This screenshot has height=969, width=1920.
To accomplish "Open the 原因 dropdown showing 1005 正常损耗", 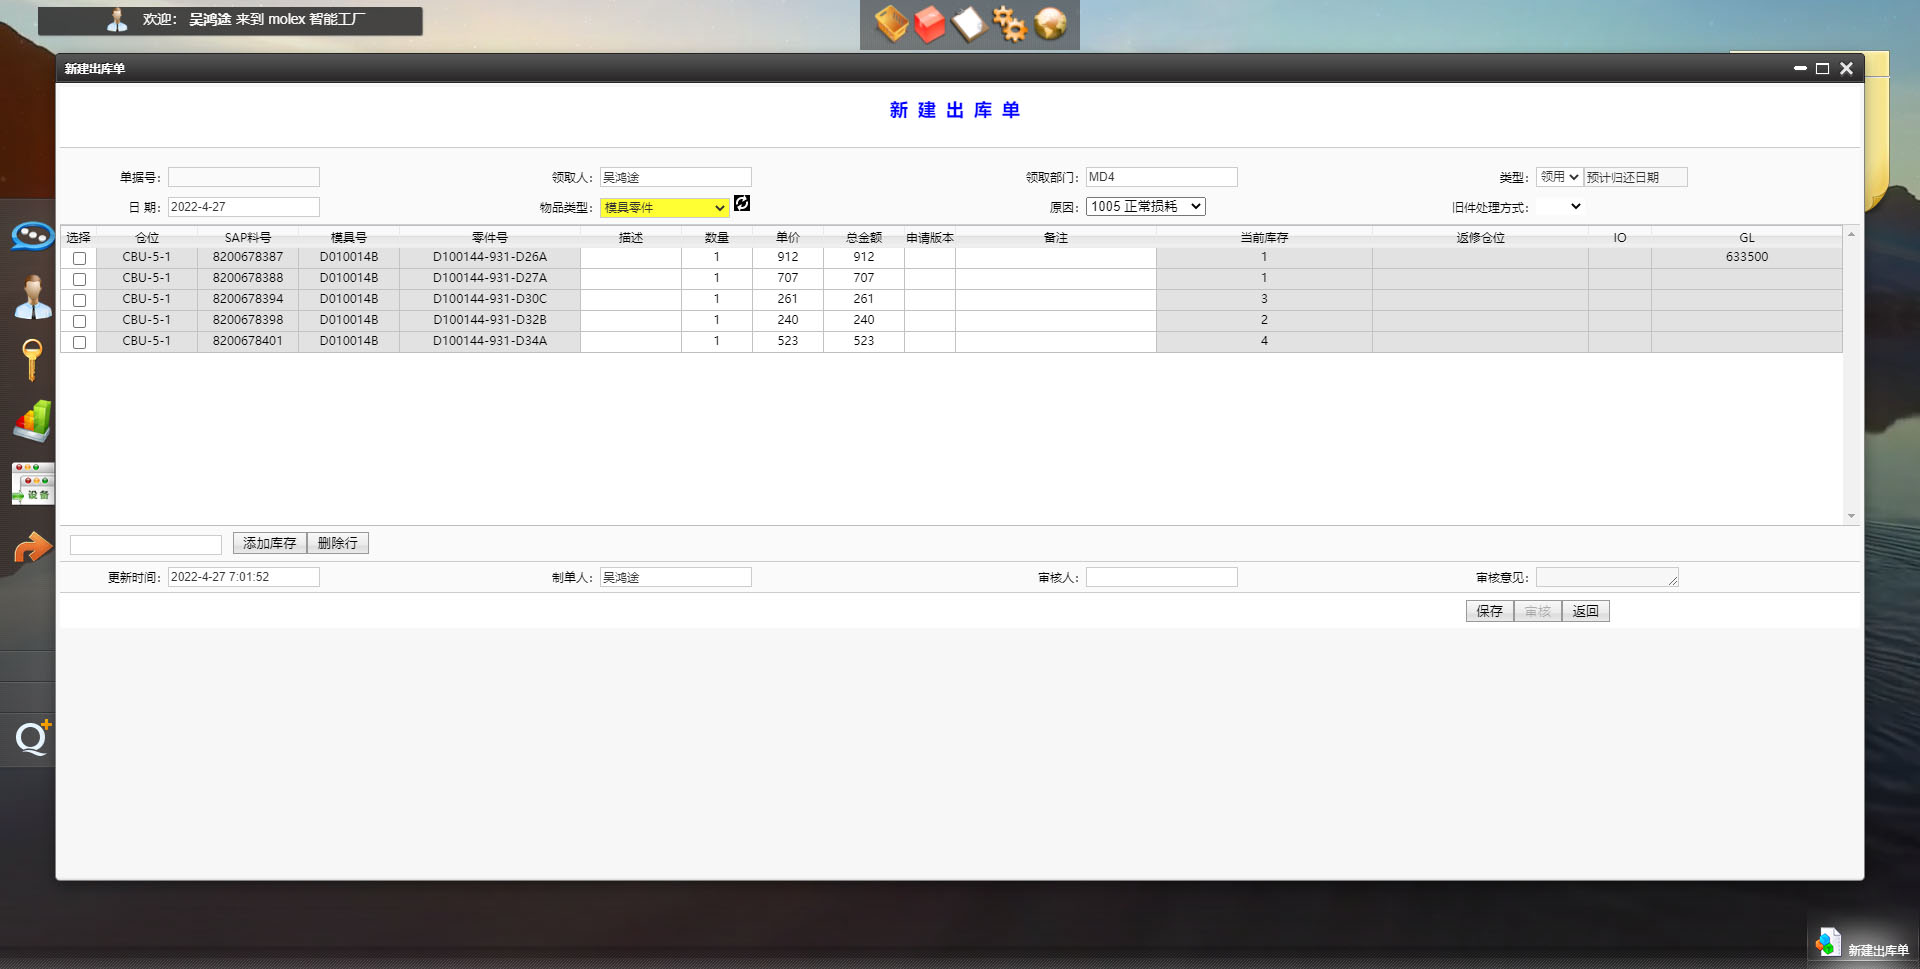I will (1145, 207).
